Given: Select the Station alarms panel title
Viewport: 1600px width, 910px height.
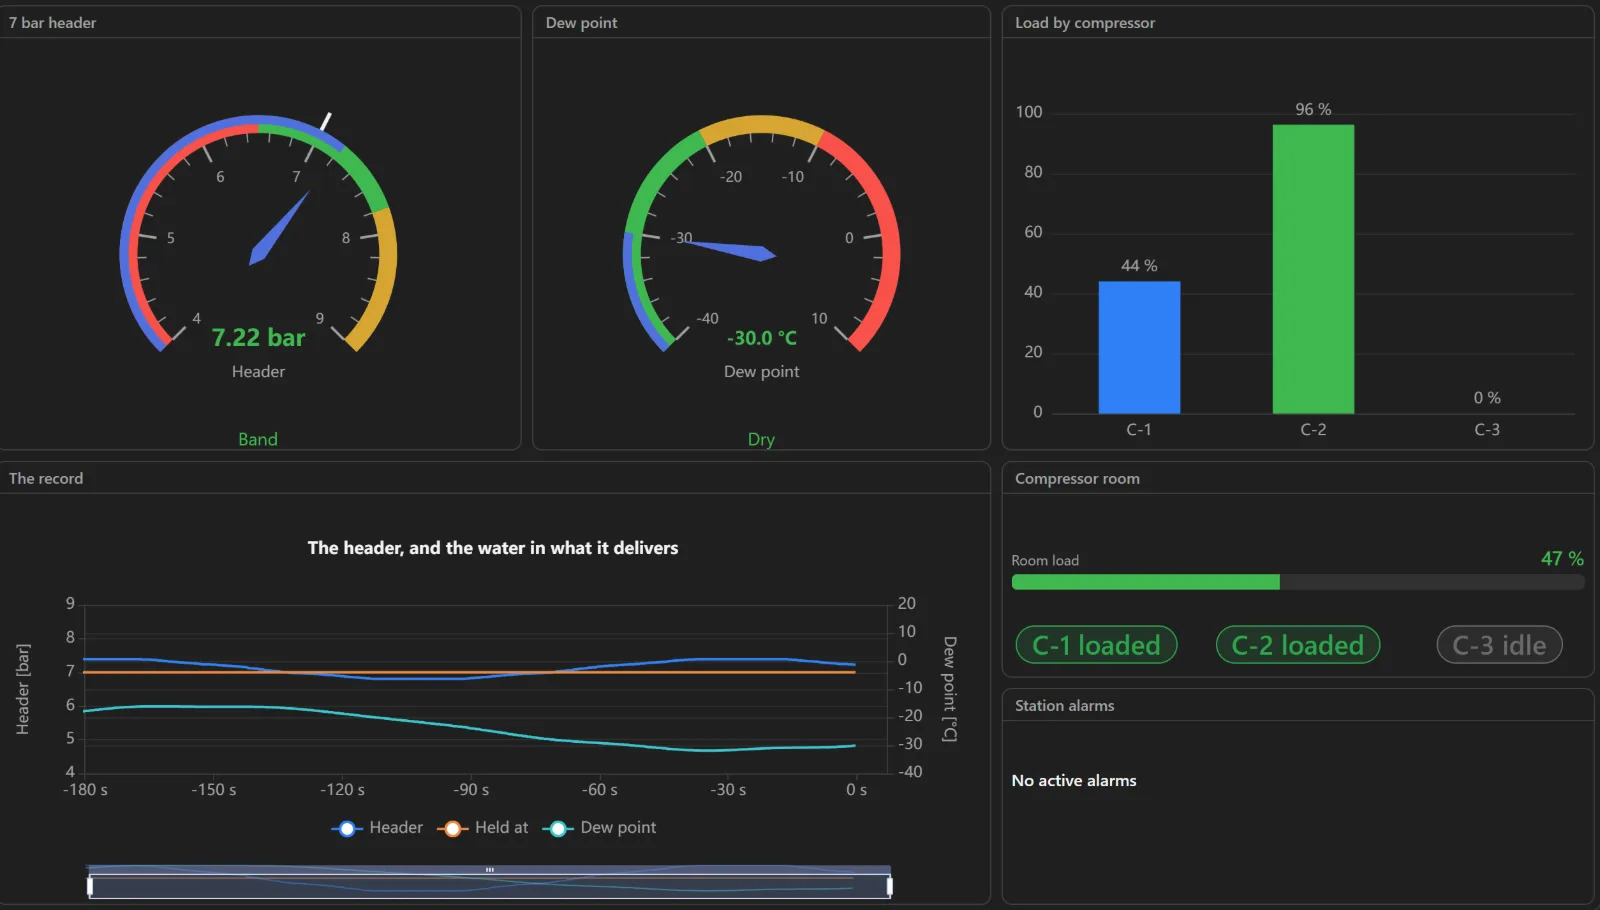Looking at the screenshot, I should click(x=1064, y=705).
